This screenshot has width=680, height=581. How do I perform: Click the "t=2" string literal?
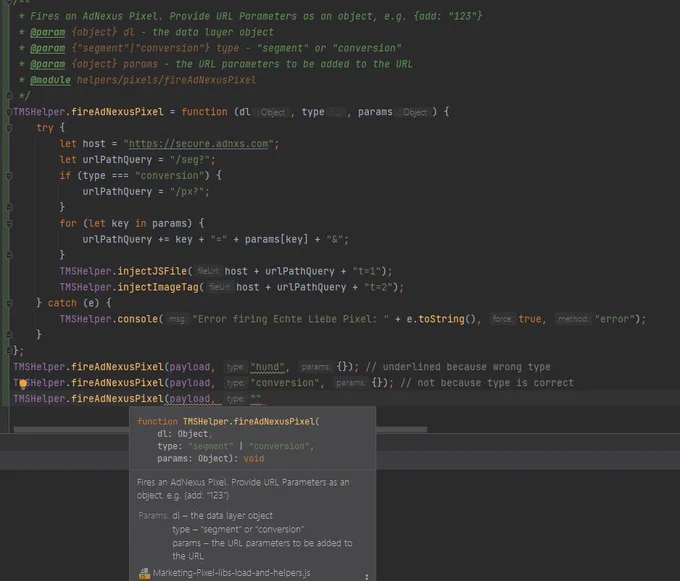378,287
